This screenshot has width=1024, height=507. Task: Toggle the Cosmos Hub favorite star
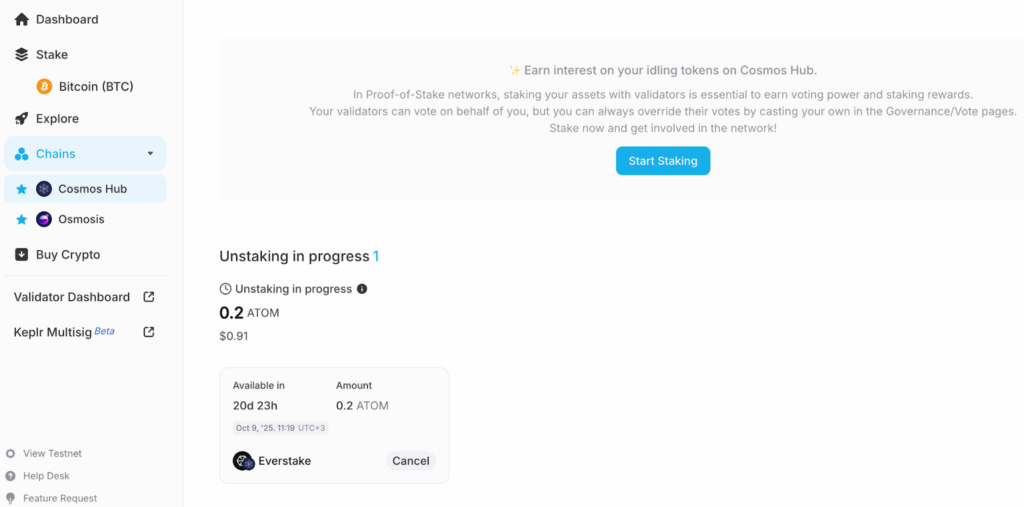(x=21, y=189)
